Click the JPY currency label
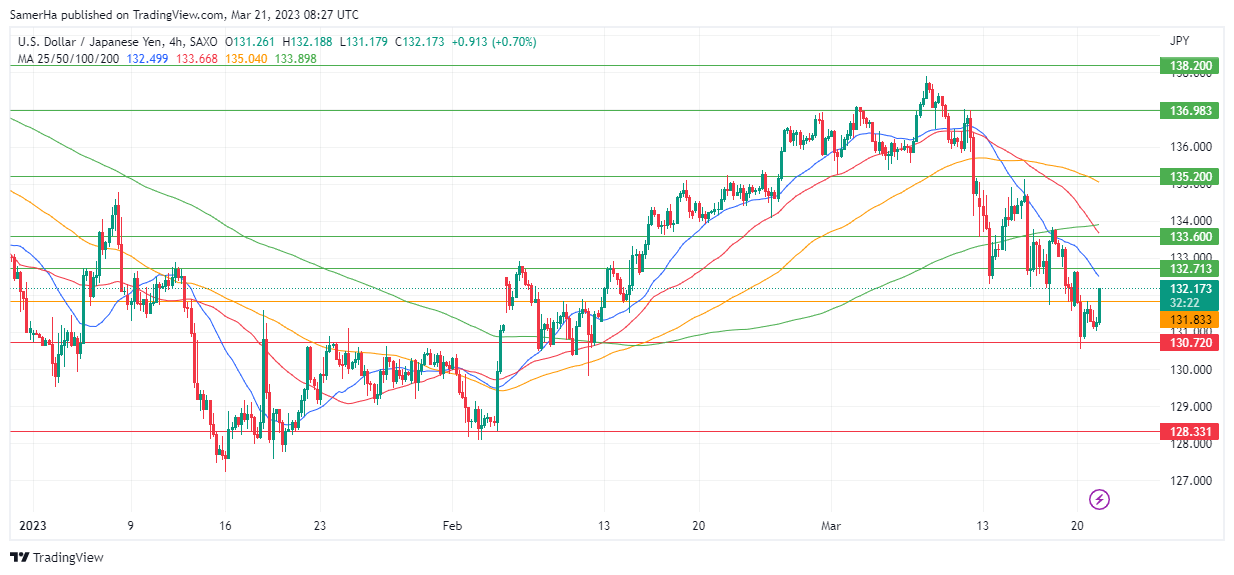The height and width of the screenshot is (575, 1234). click(x=1179, y=41)
